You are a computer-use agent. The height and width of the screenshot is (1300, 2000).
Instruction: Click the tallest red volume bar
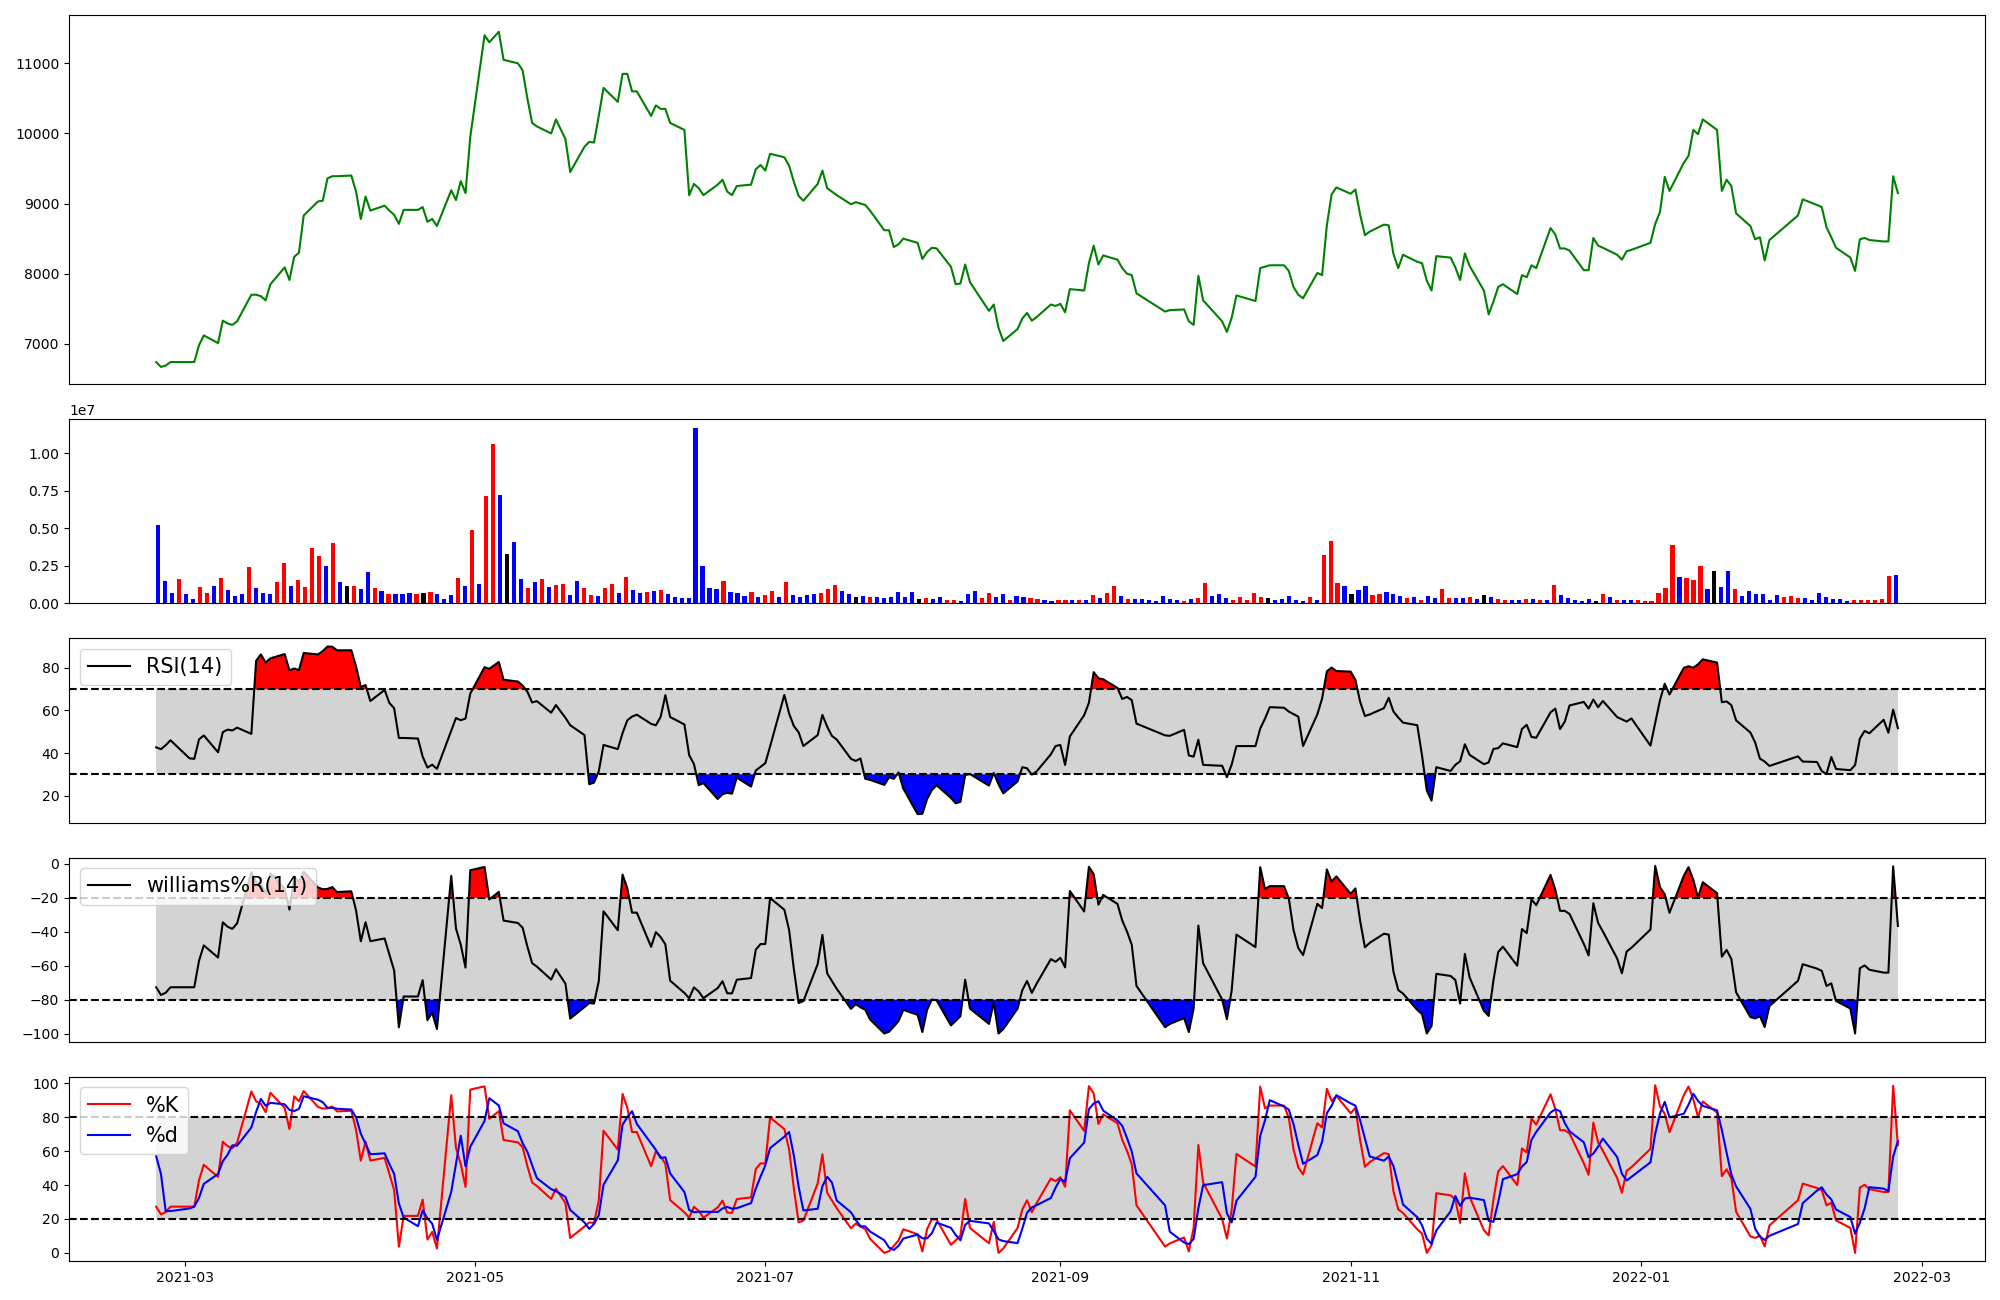pyautogui.click(x=493, y=523)
